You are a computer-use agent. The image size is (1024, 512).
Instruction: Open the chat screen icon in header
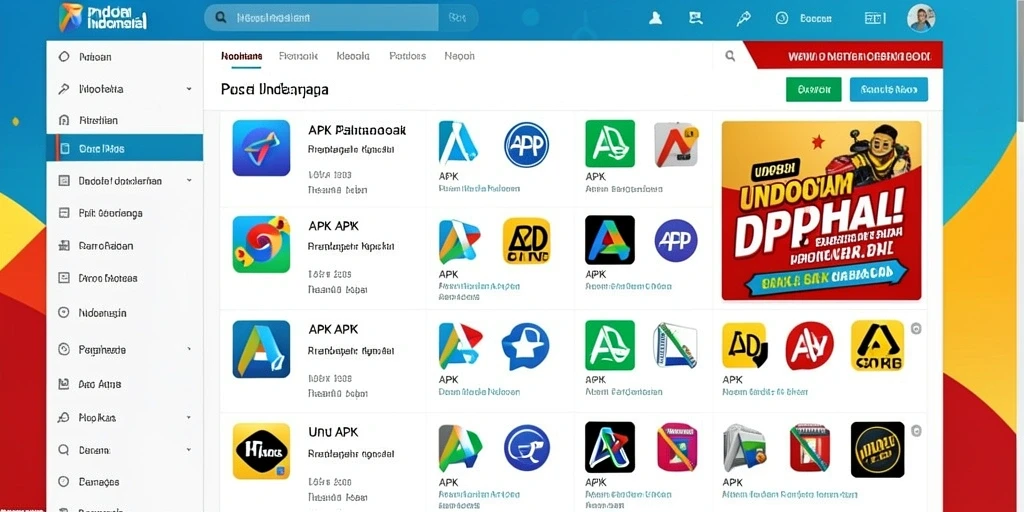(696, 18)
